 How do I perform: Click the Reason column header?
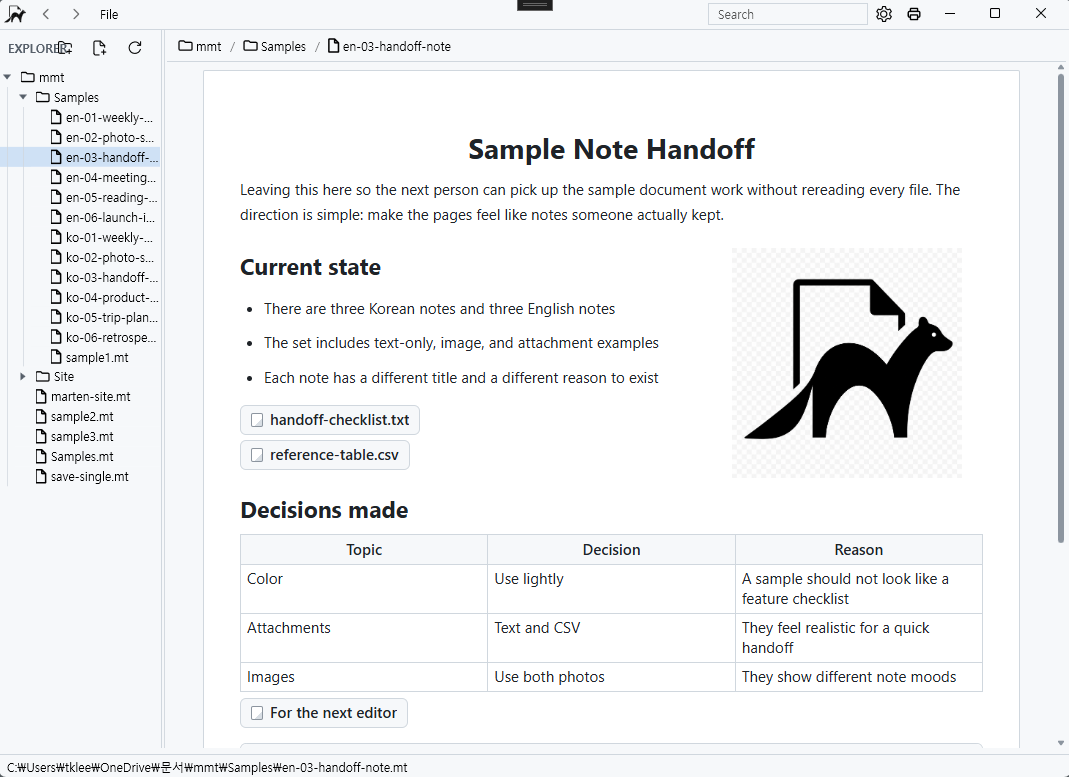pos(859,549)
